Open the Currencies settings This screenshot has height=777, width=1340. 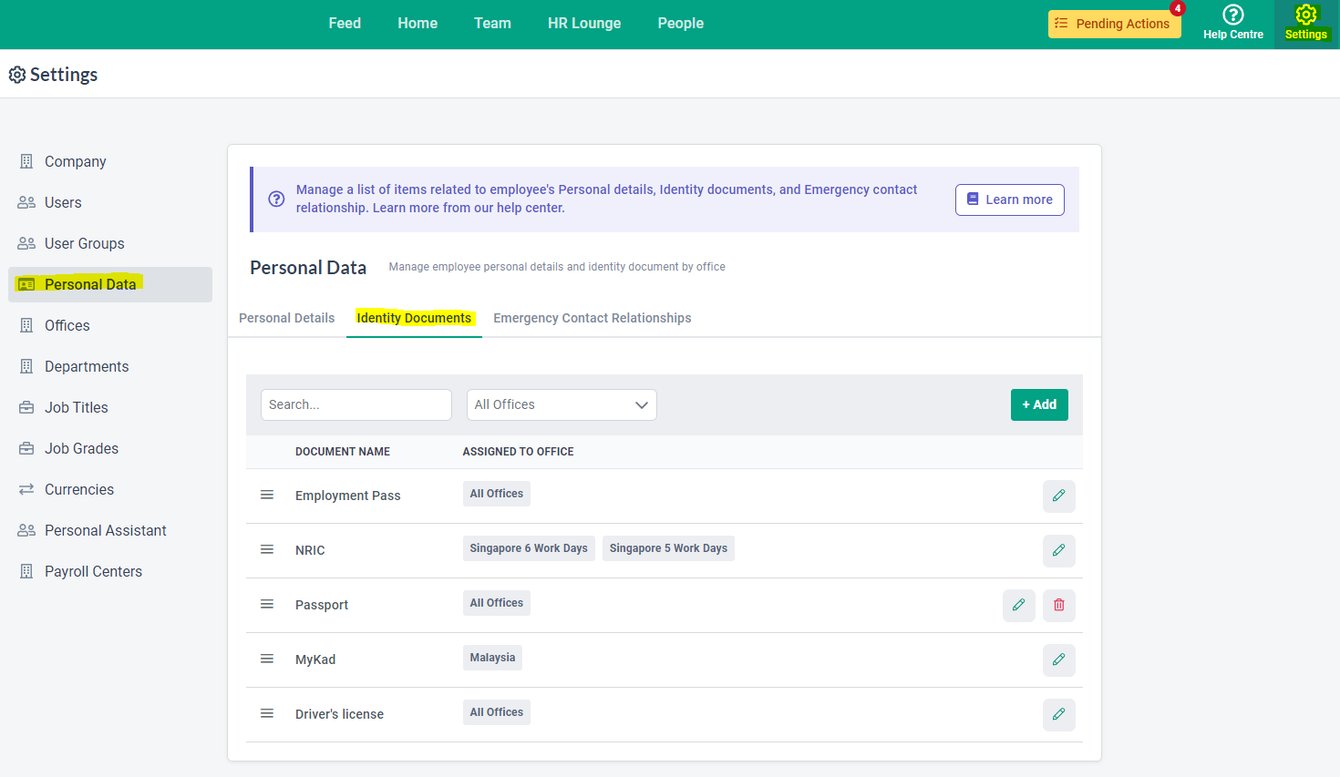[x=79, y=489]
